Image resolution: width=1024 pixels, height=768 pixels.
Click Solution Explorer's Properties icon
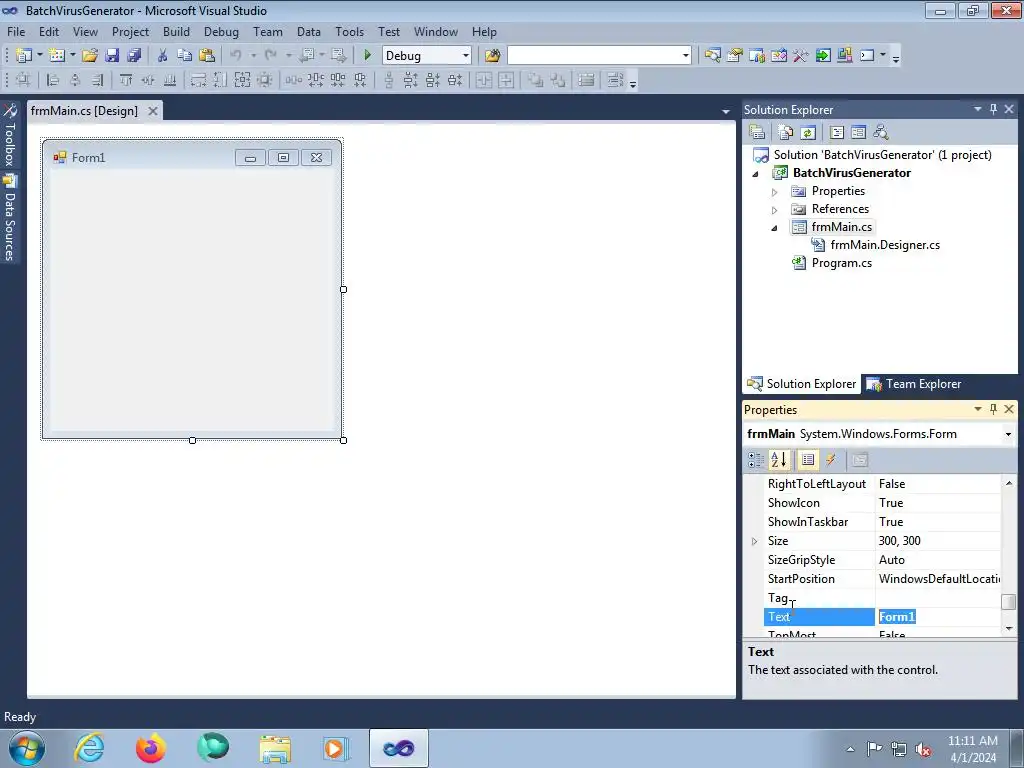tap(757, 133)
